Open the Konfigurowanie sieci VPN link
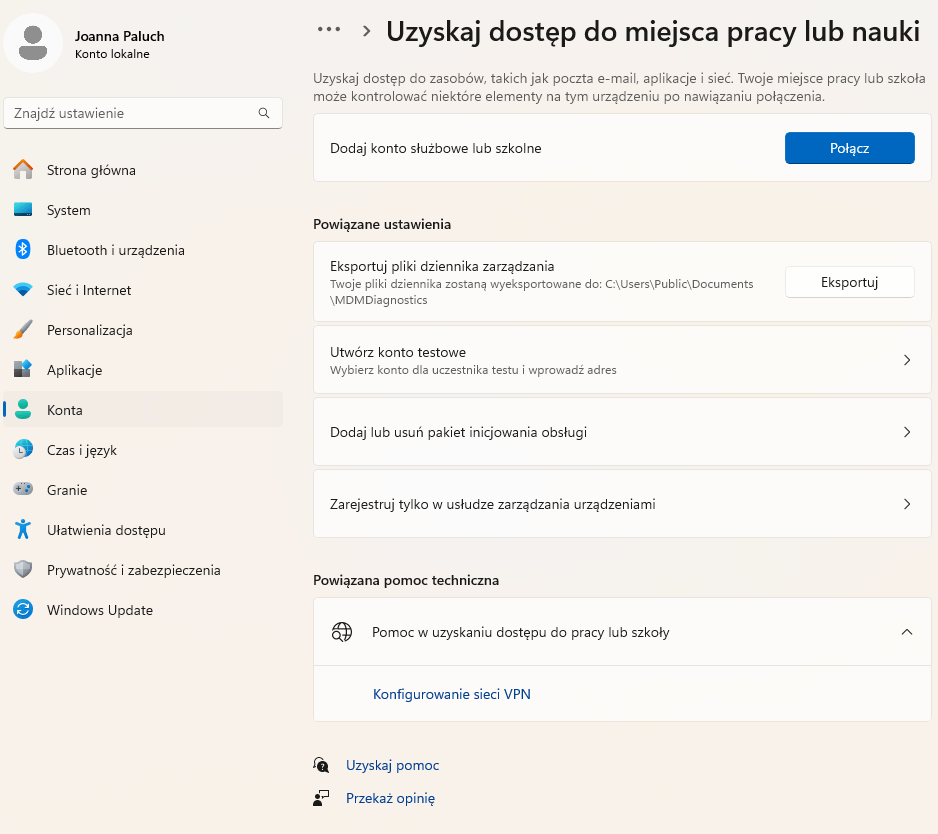This screenshot has width=938, height=834. (451, 693)
